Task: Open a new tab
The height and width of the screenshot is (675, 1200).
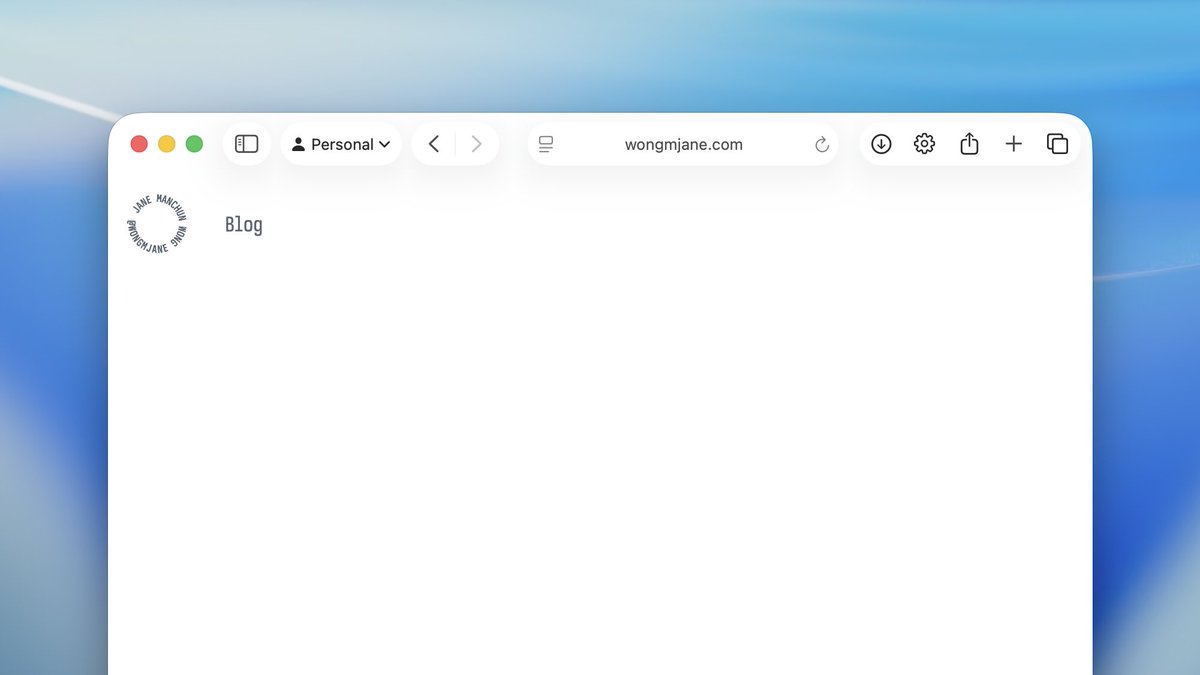Action: click(x=1013, y=143)
